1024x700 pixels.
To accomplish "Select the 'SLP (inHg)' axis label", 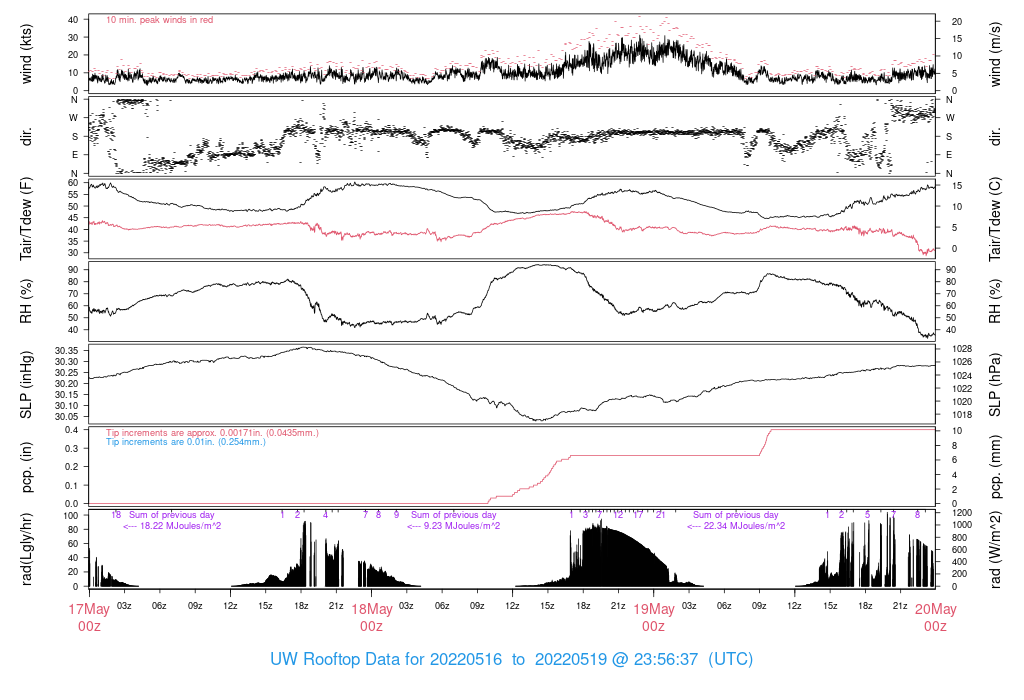I will (x=26, y=385).
